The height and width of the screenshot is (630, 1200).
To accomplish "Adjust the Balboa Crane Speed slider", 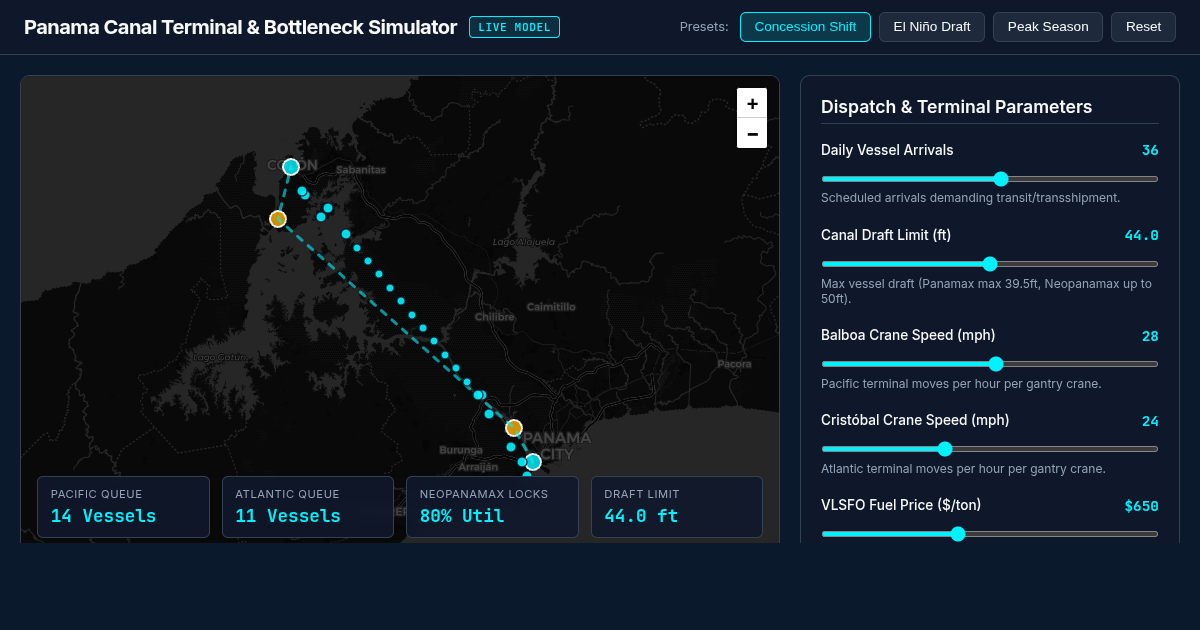I will pyautogui.click(x=990, y=364).
